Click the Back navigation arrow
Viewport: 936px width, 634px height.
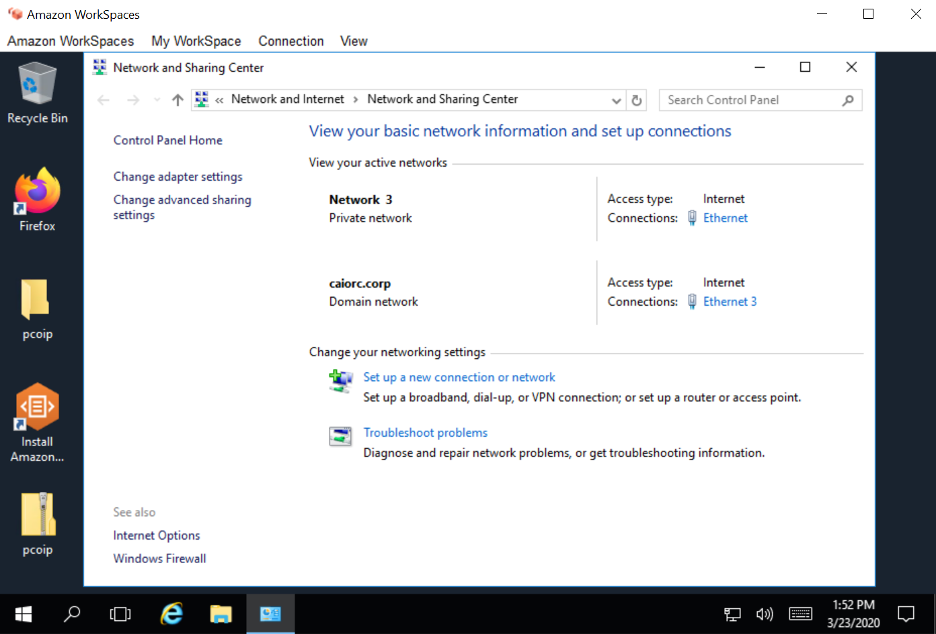click(104, 100)
